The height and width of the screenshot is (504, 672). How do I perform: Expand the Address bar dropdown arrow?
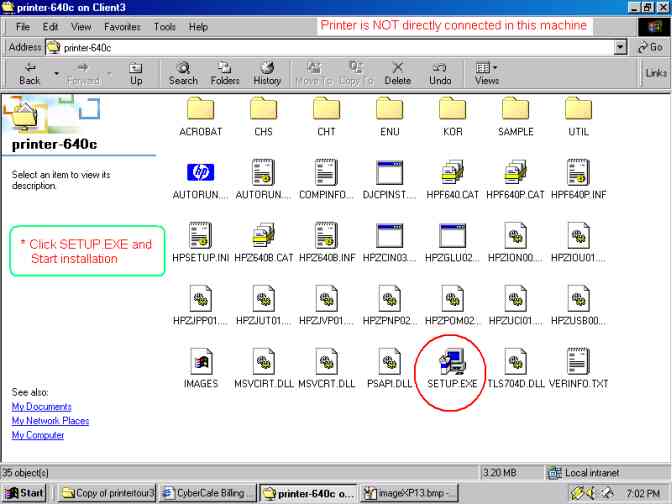tap(621, 47)
